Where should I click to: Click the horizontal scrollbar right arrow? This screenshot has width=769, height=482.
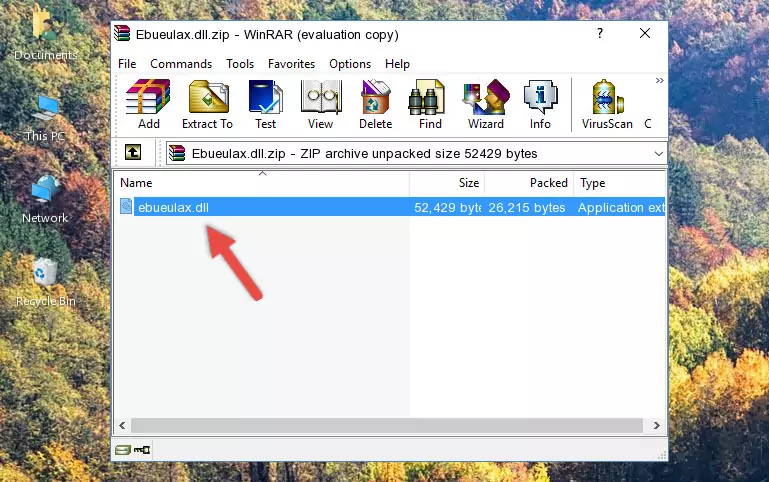point(656,425)
